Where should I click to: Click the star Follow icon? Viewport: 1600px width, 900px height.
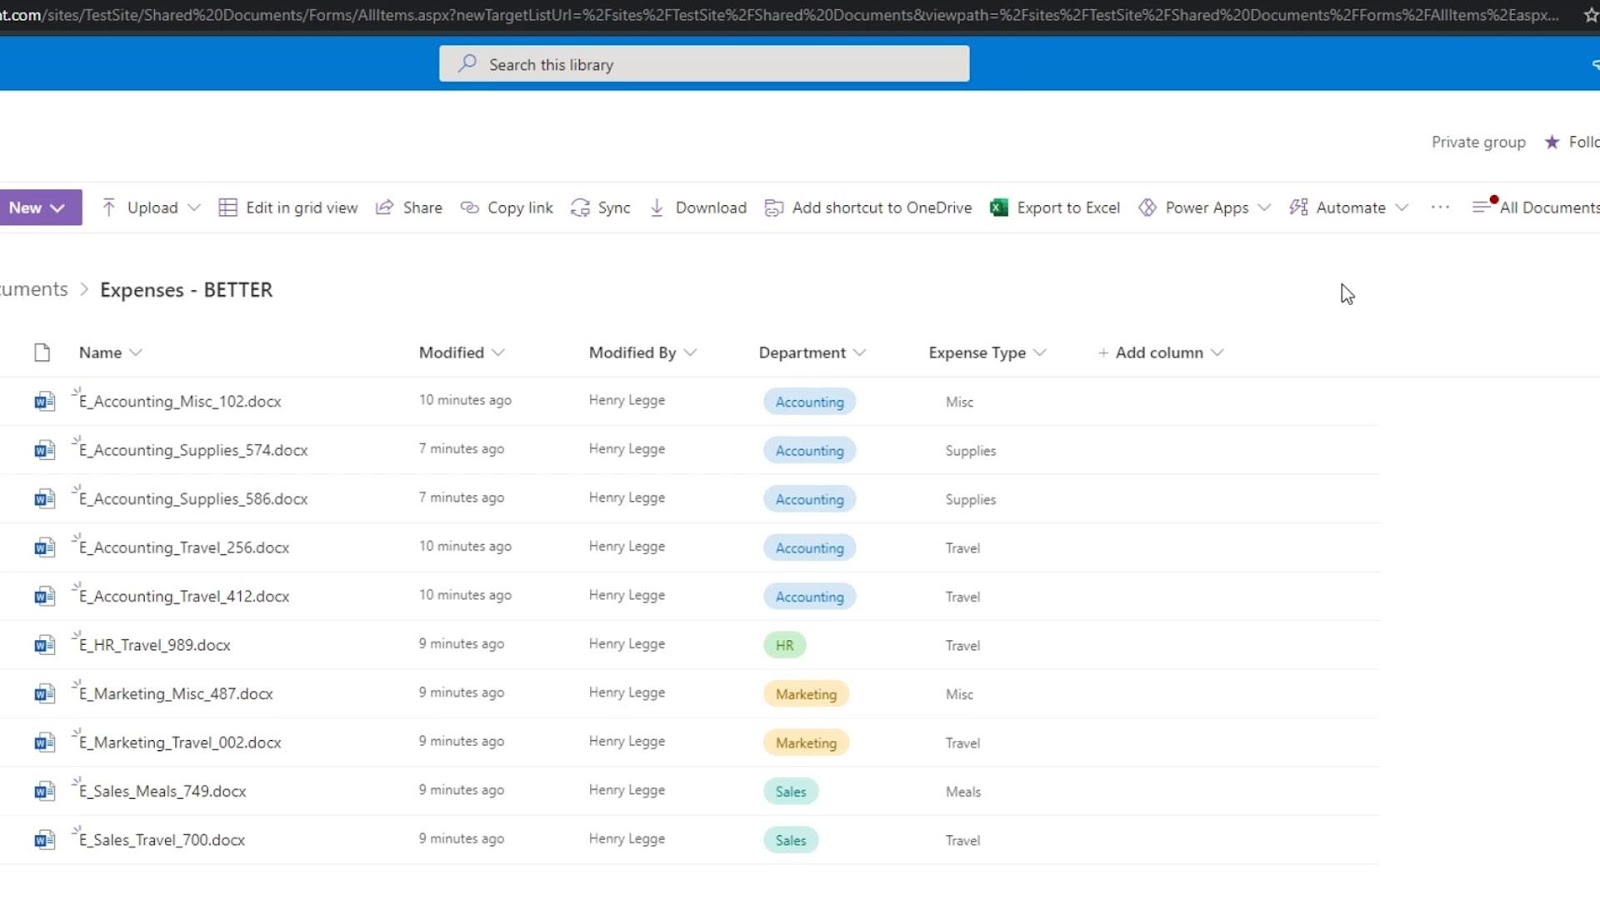(x=1552, y=142)
